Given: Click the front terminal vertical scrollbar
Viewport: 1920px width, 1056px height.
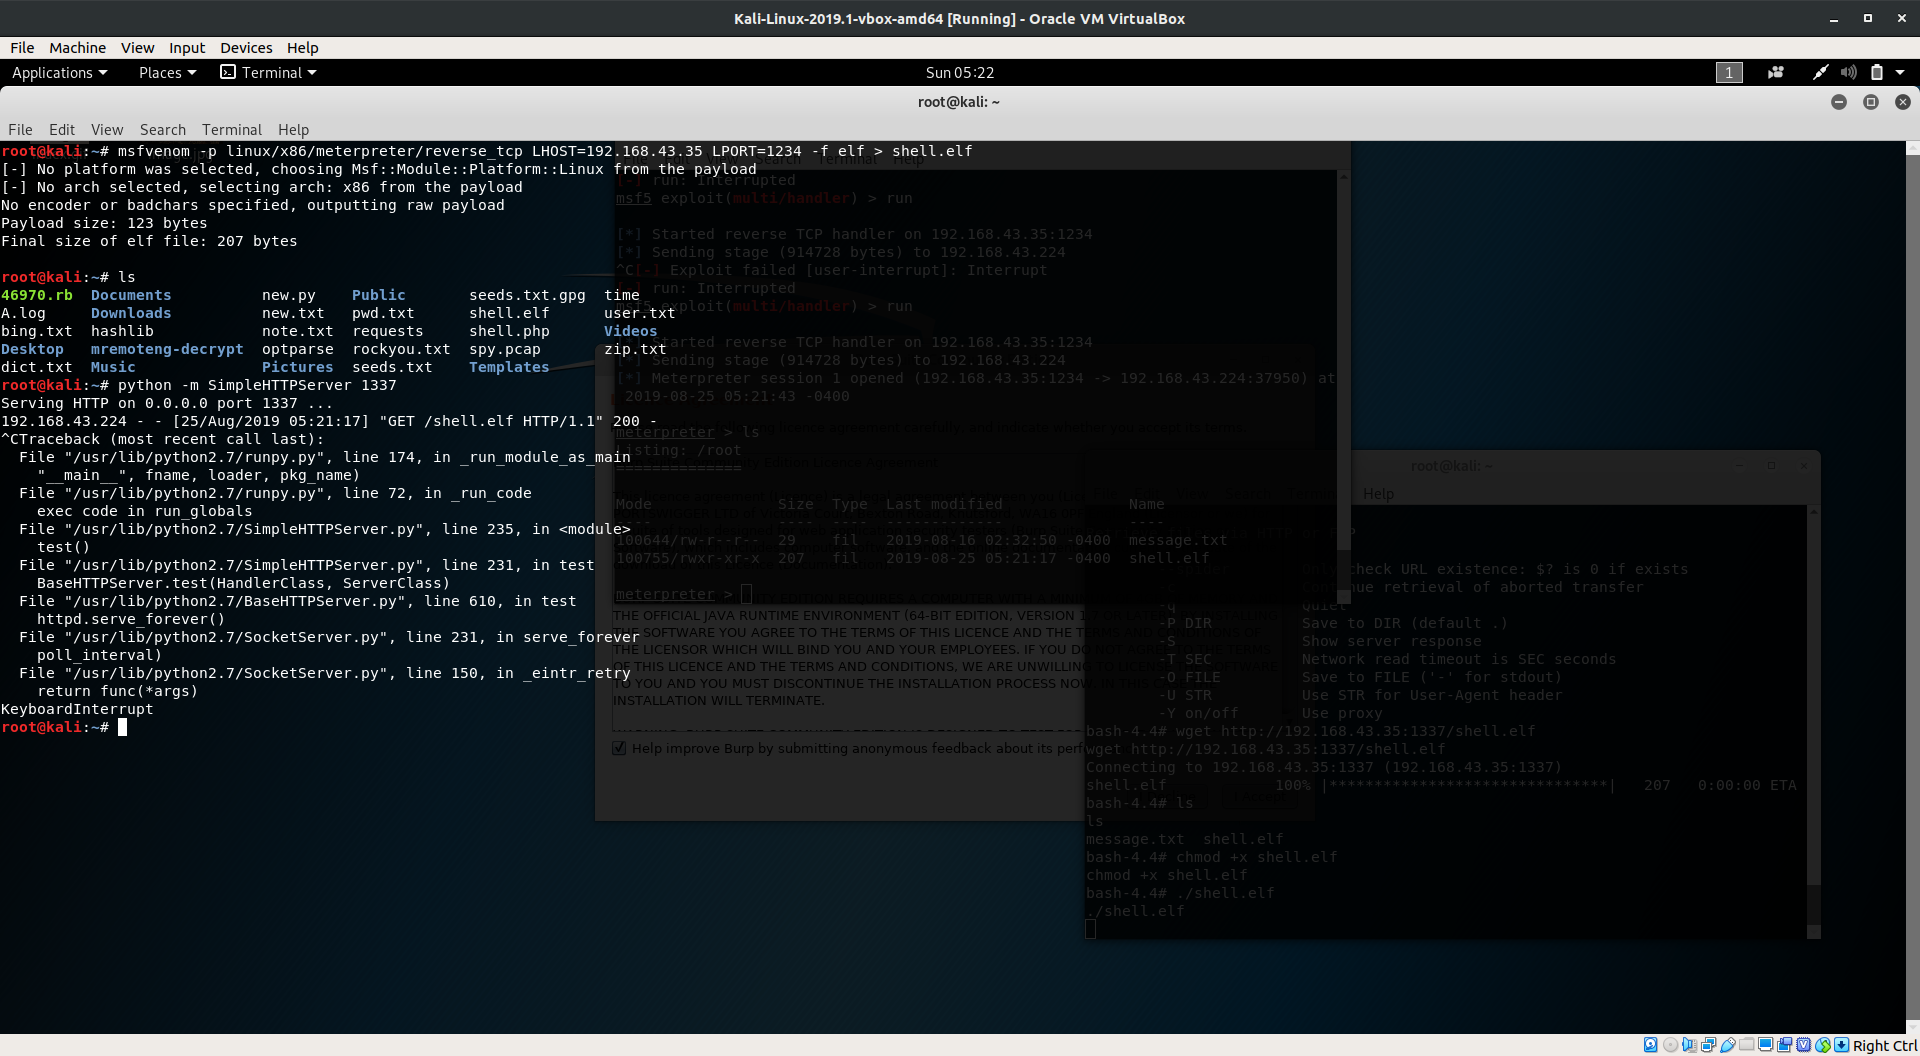Looking at the screenshot, I should tap(1912, 587).
